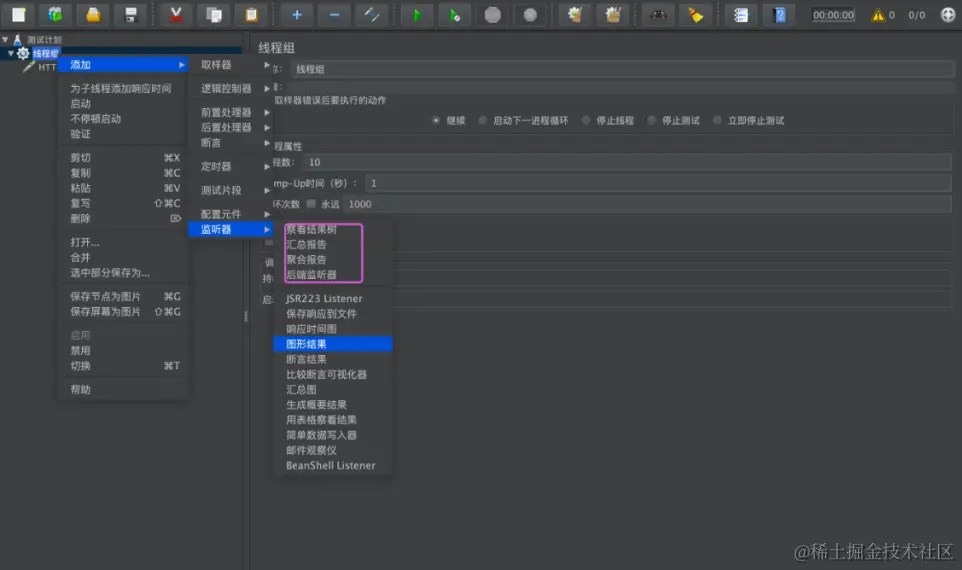Click 保存节点为图片 context menu entry

(x=123, y=296)
